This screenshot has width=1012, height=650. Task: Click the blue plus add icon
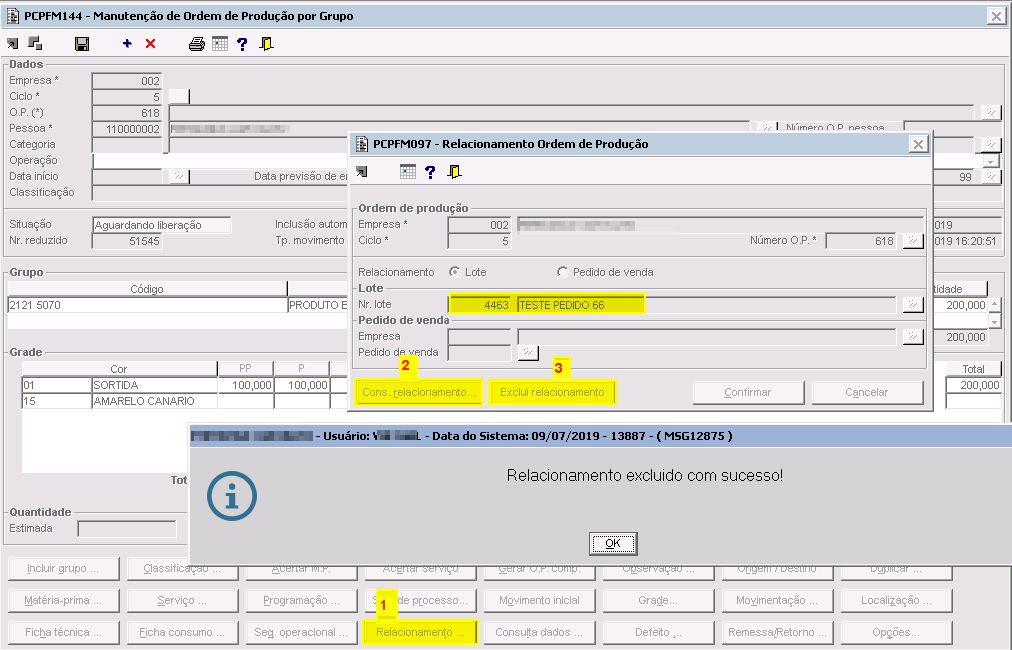coord(127,43)
